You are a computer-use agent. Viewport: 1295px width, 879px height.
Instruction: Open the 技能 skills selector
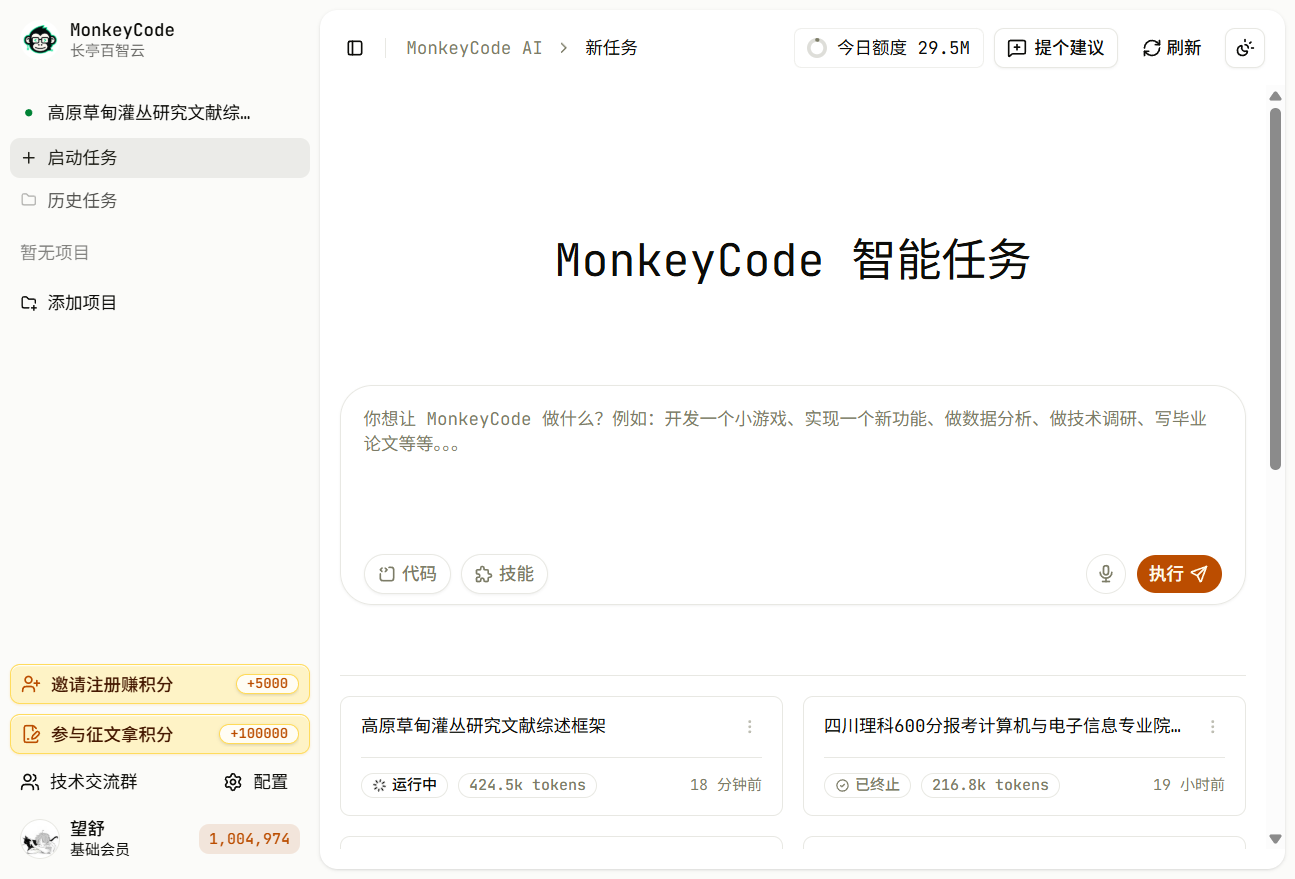pos(504,574)
